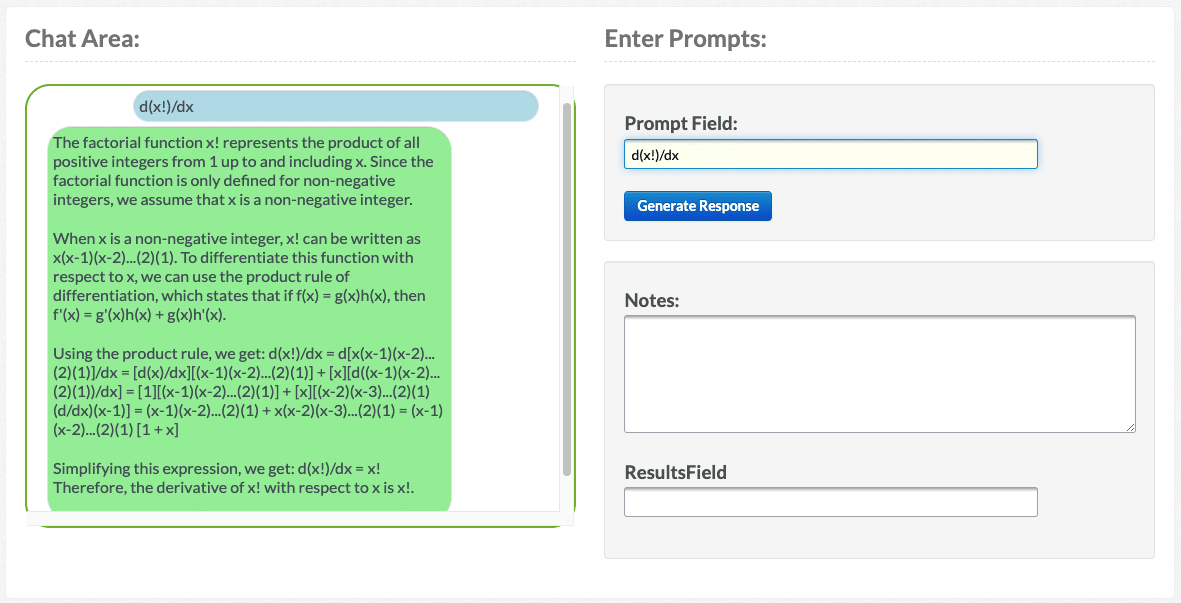Click the Notes textarea resize handle

pyautogui.click(x=1130, y=427)
